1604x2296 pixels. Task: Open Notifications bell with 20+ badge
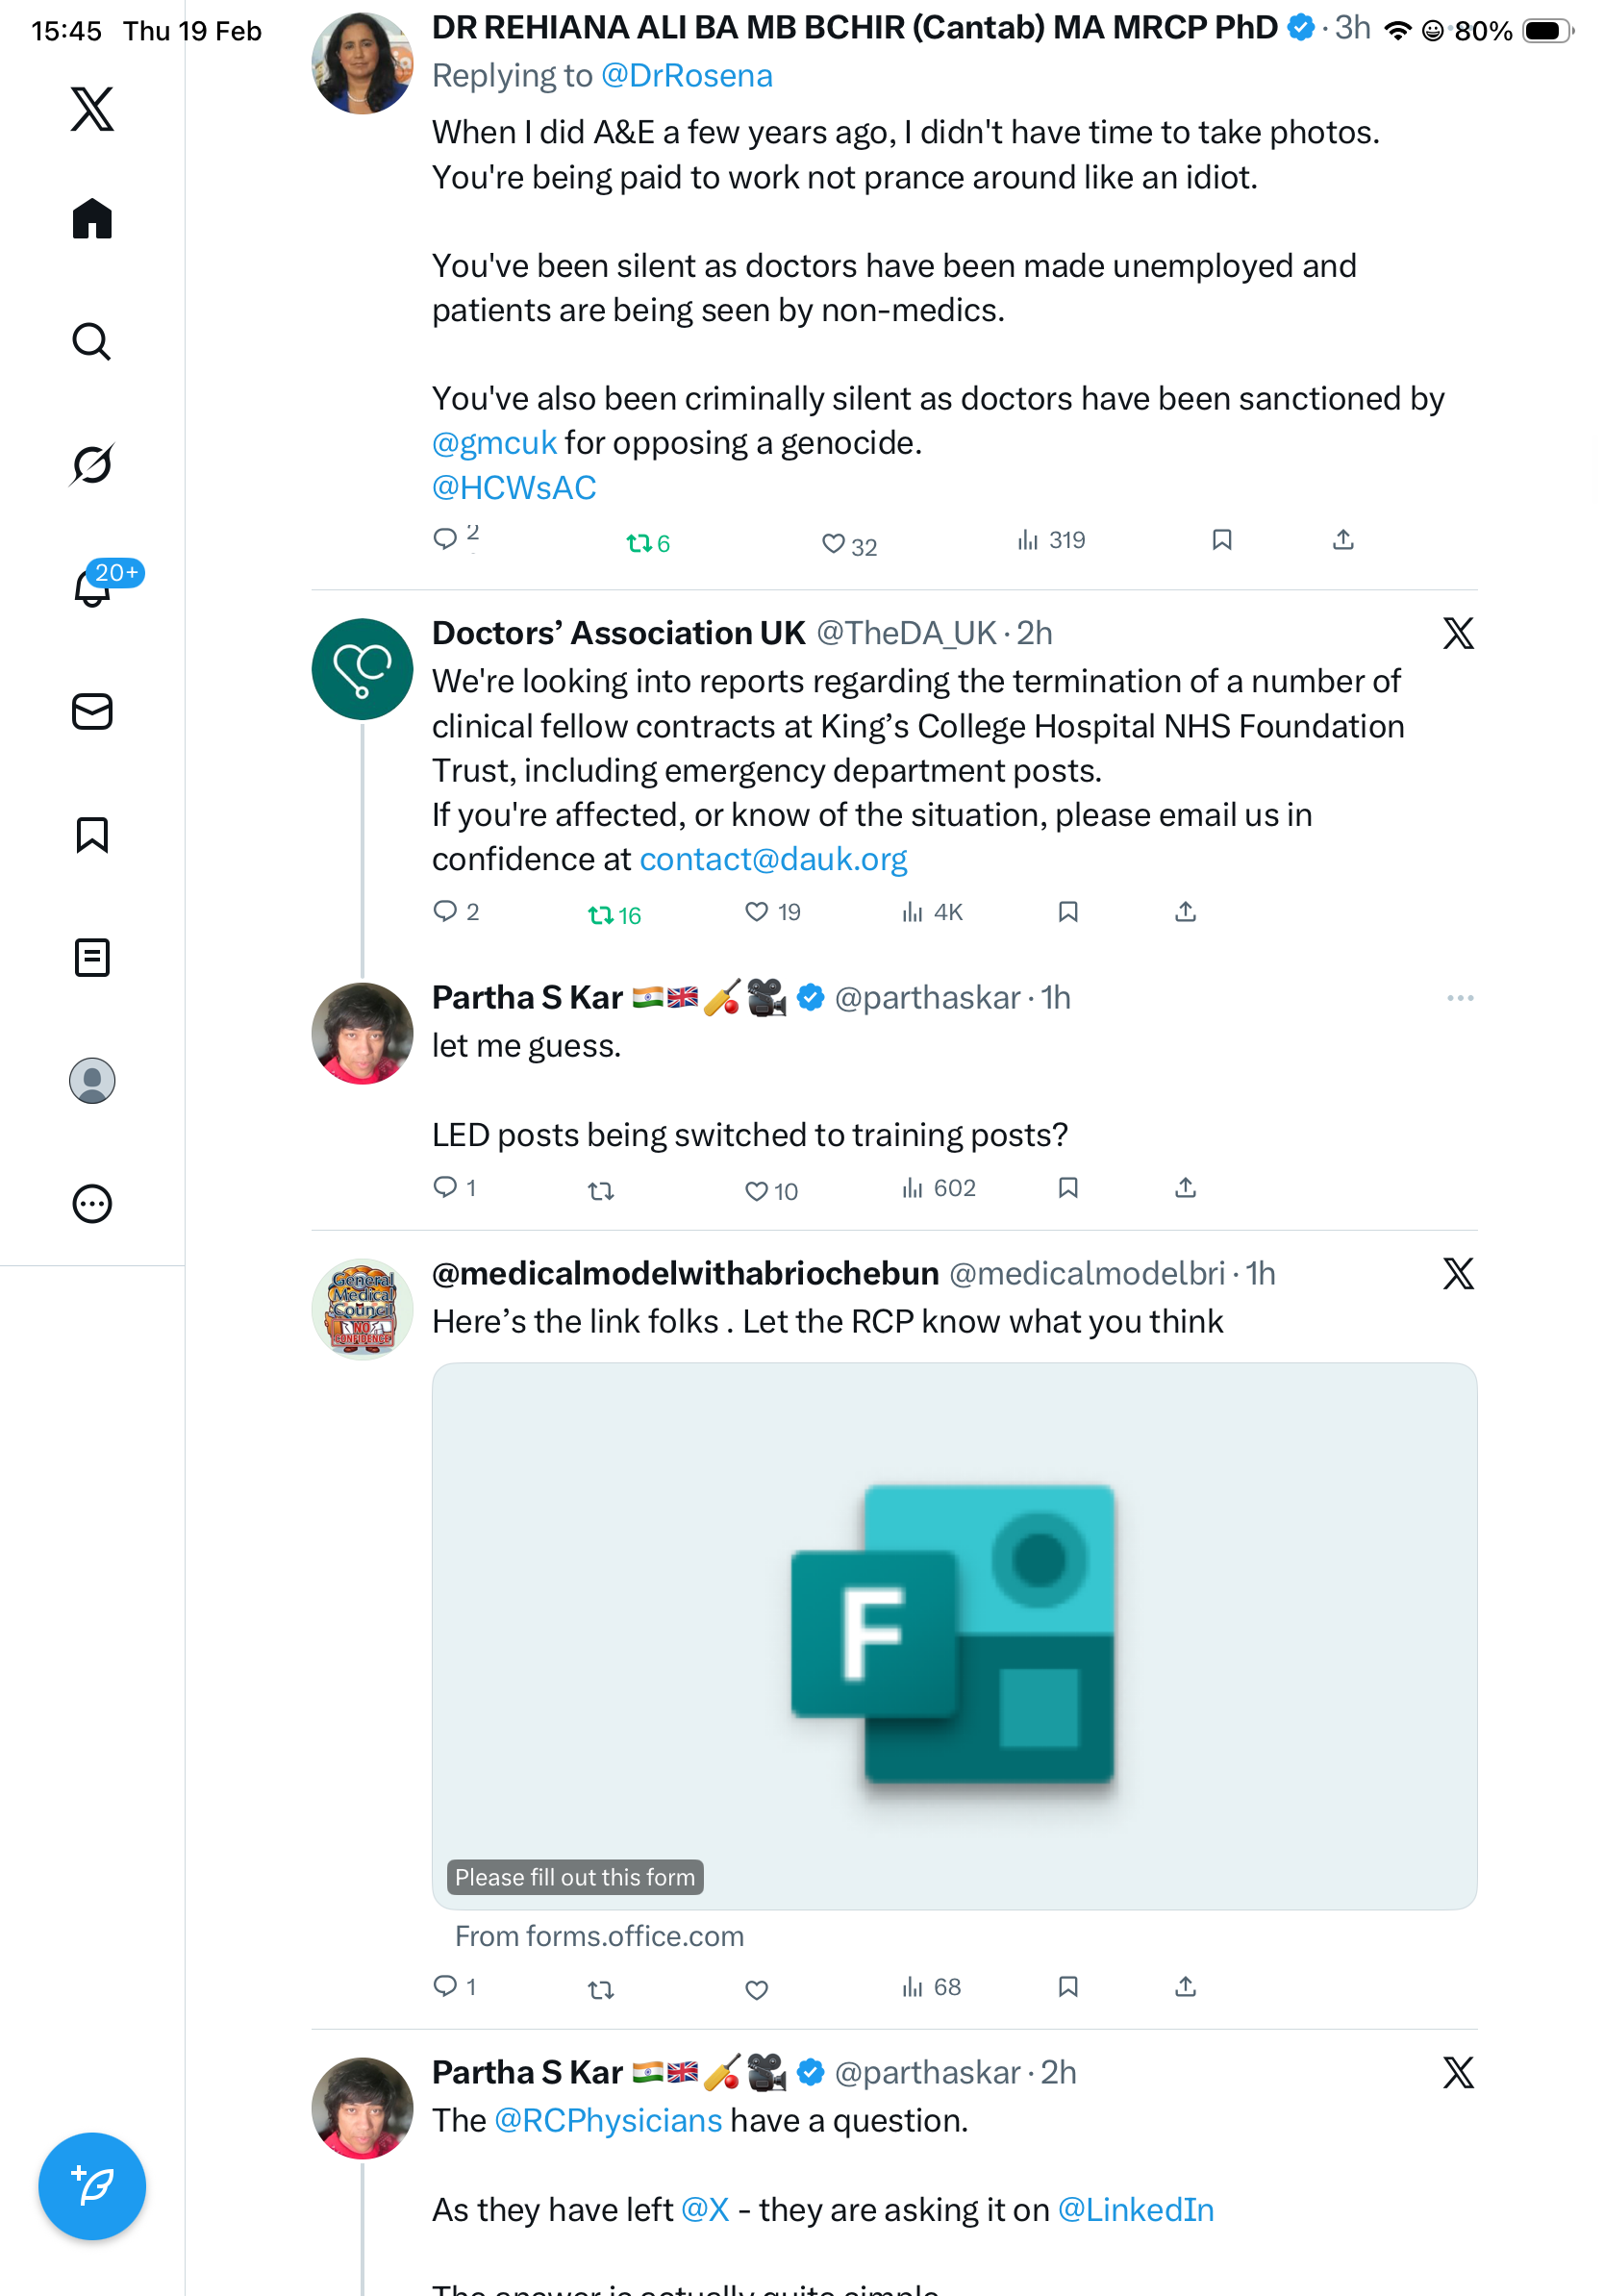pyautogui.click(x=92, y=587)
